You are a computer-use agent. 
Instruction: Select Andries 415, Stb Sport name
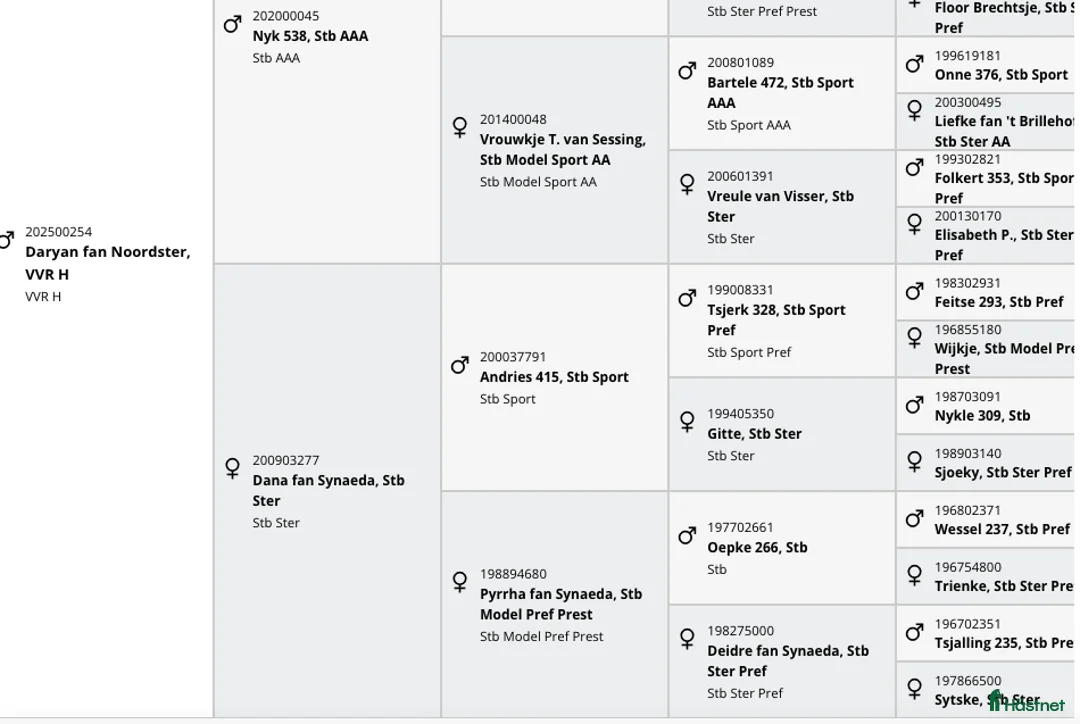(554, 377)
